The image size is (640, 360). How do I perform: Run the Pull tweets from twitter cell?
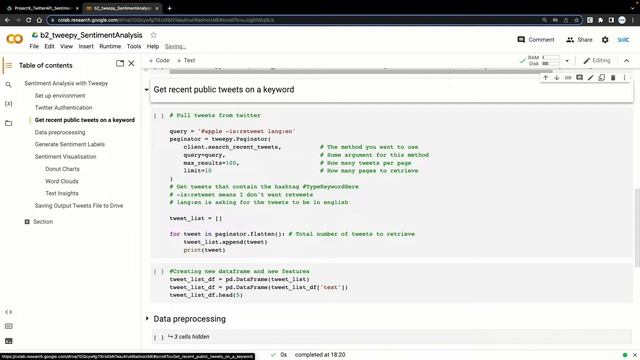[158, 116]
